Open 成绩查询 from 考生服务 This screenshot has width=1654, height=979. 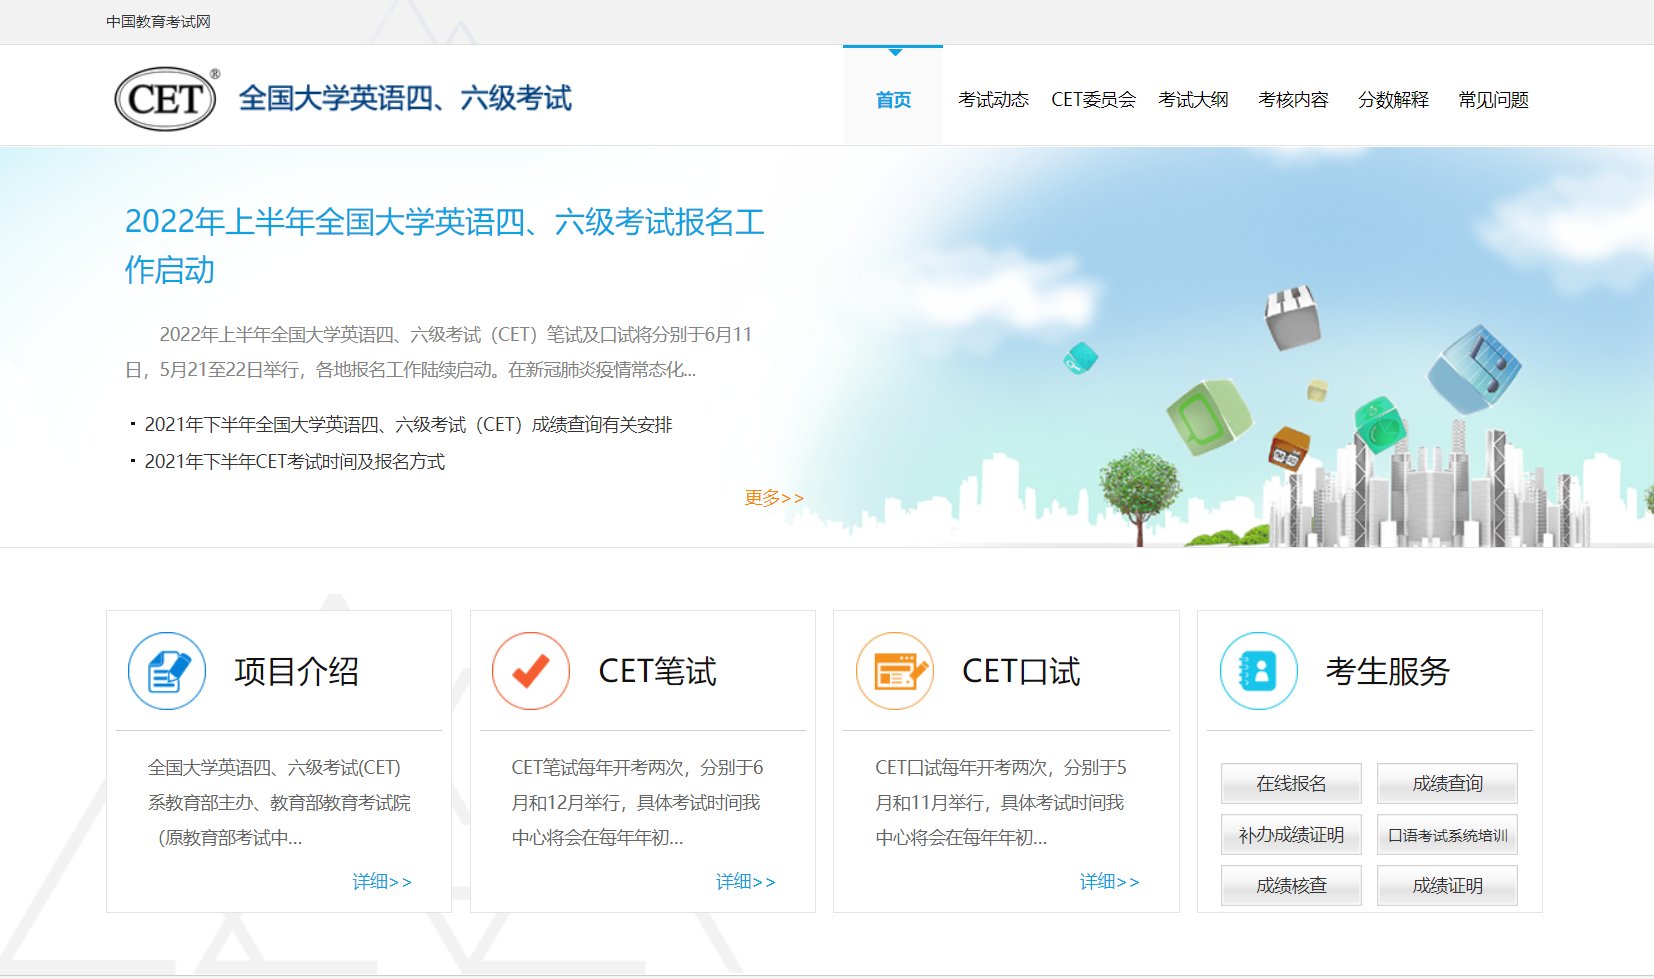pos(1446,784)
